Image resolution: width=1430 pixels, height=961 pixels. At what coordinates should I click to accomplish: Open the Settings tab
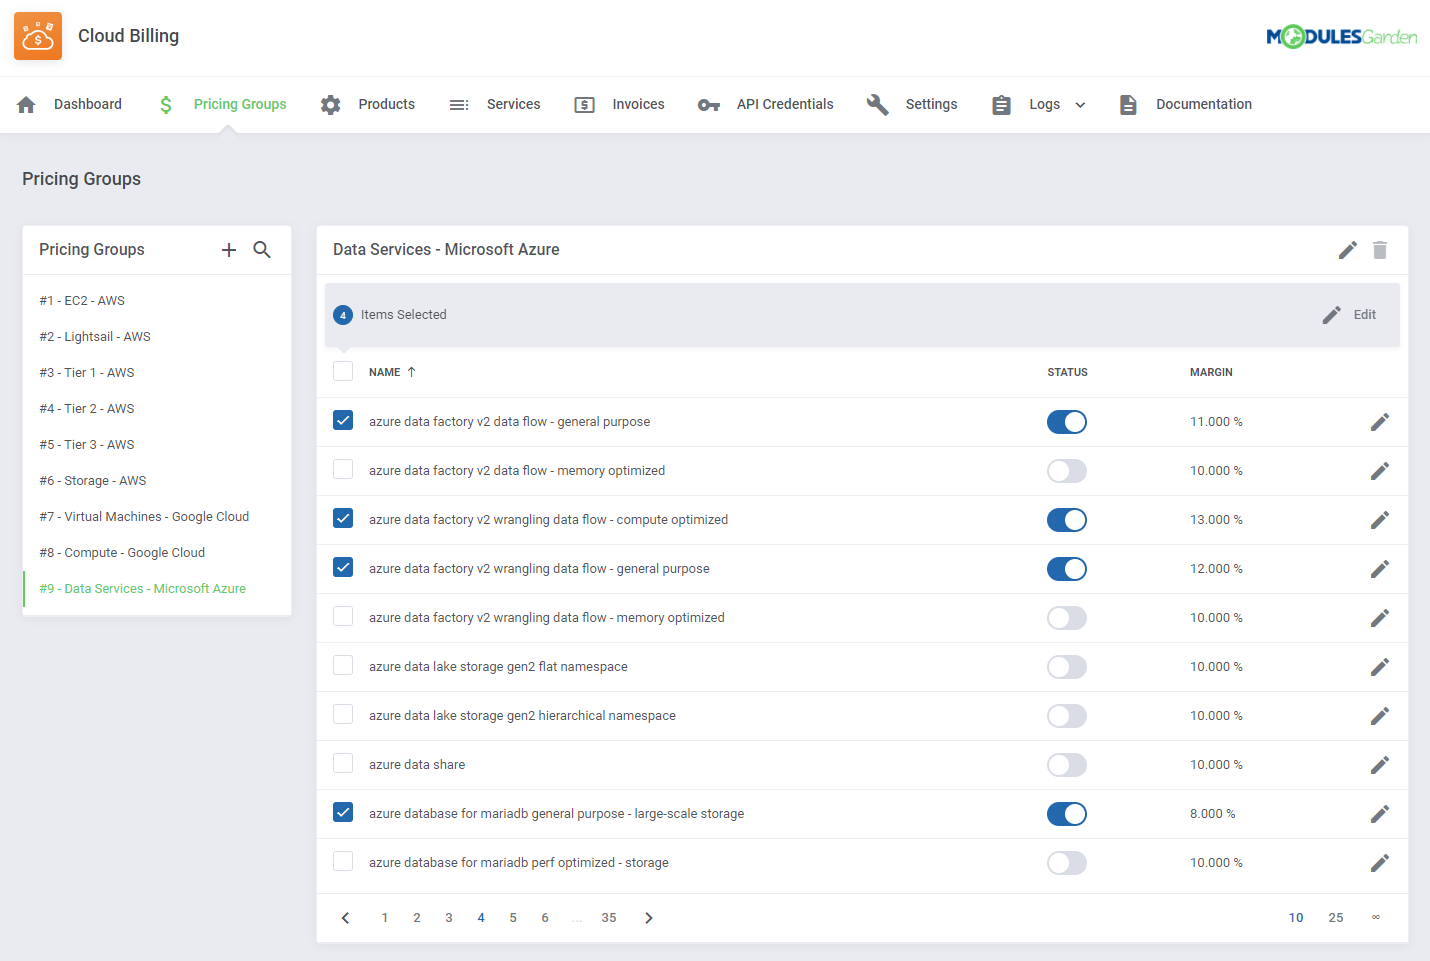pos(912,105)
